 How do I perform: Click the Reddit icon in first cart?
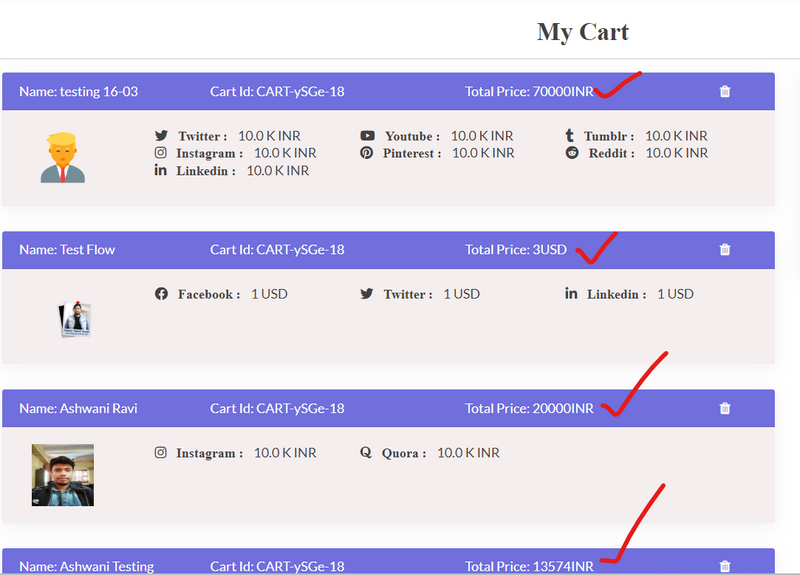click(572, 153)
